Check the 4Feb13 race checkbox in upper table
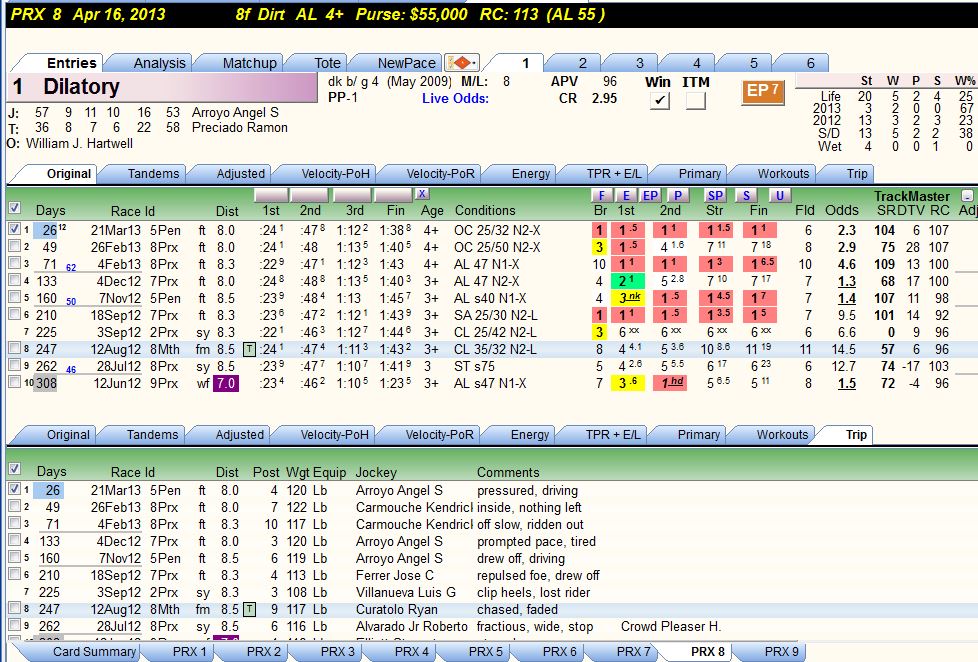This screenshot has width=978, height=662. (x=14, y=263)
